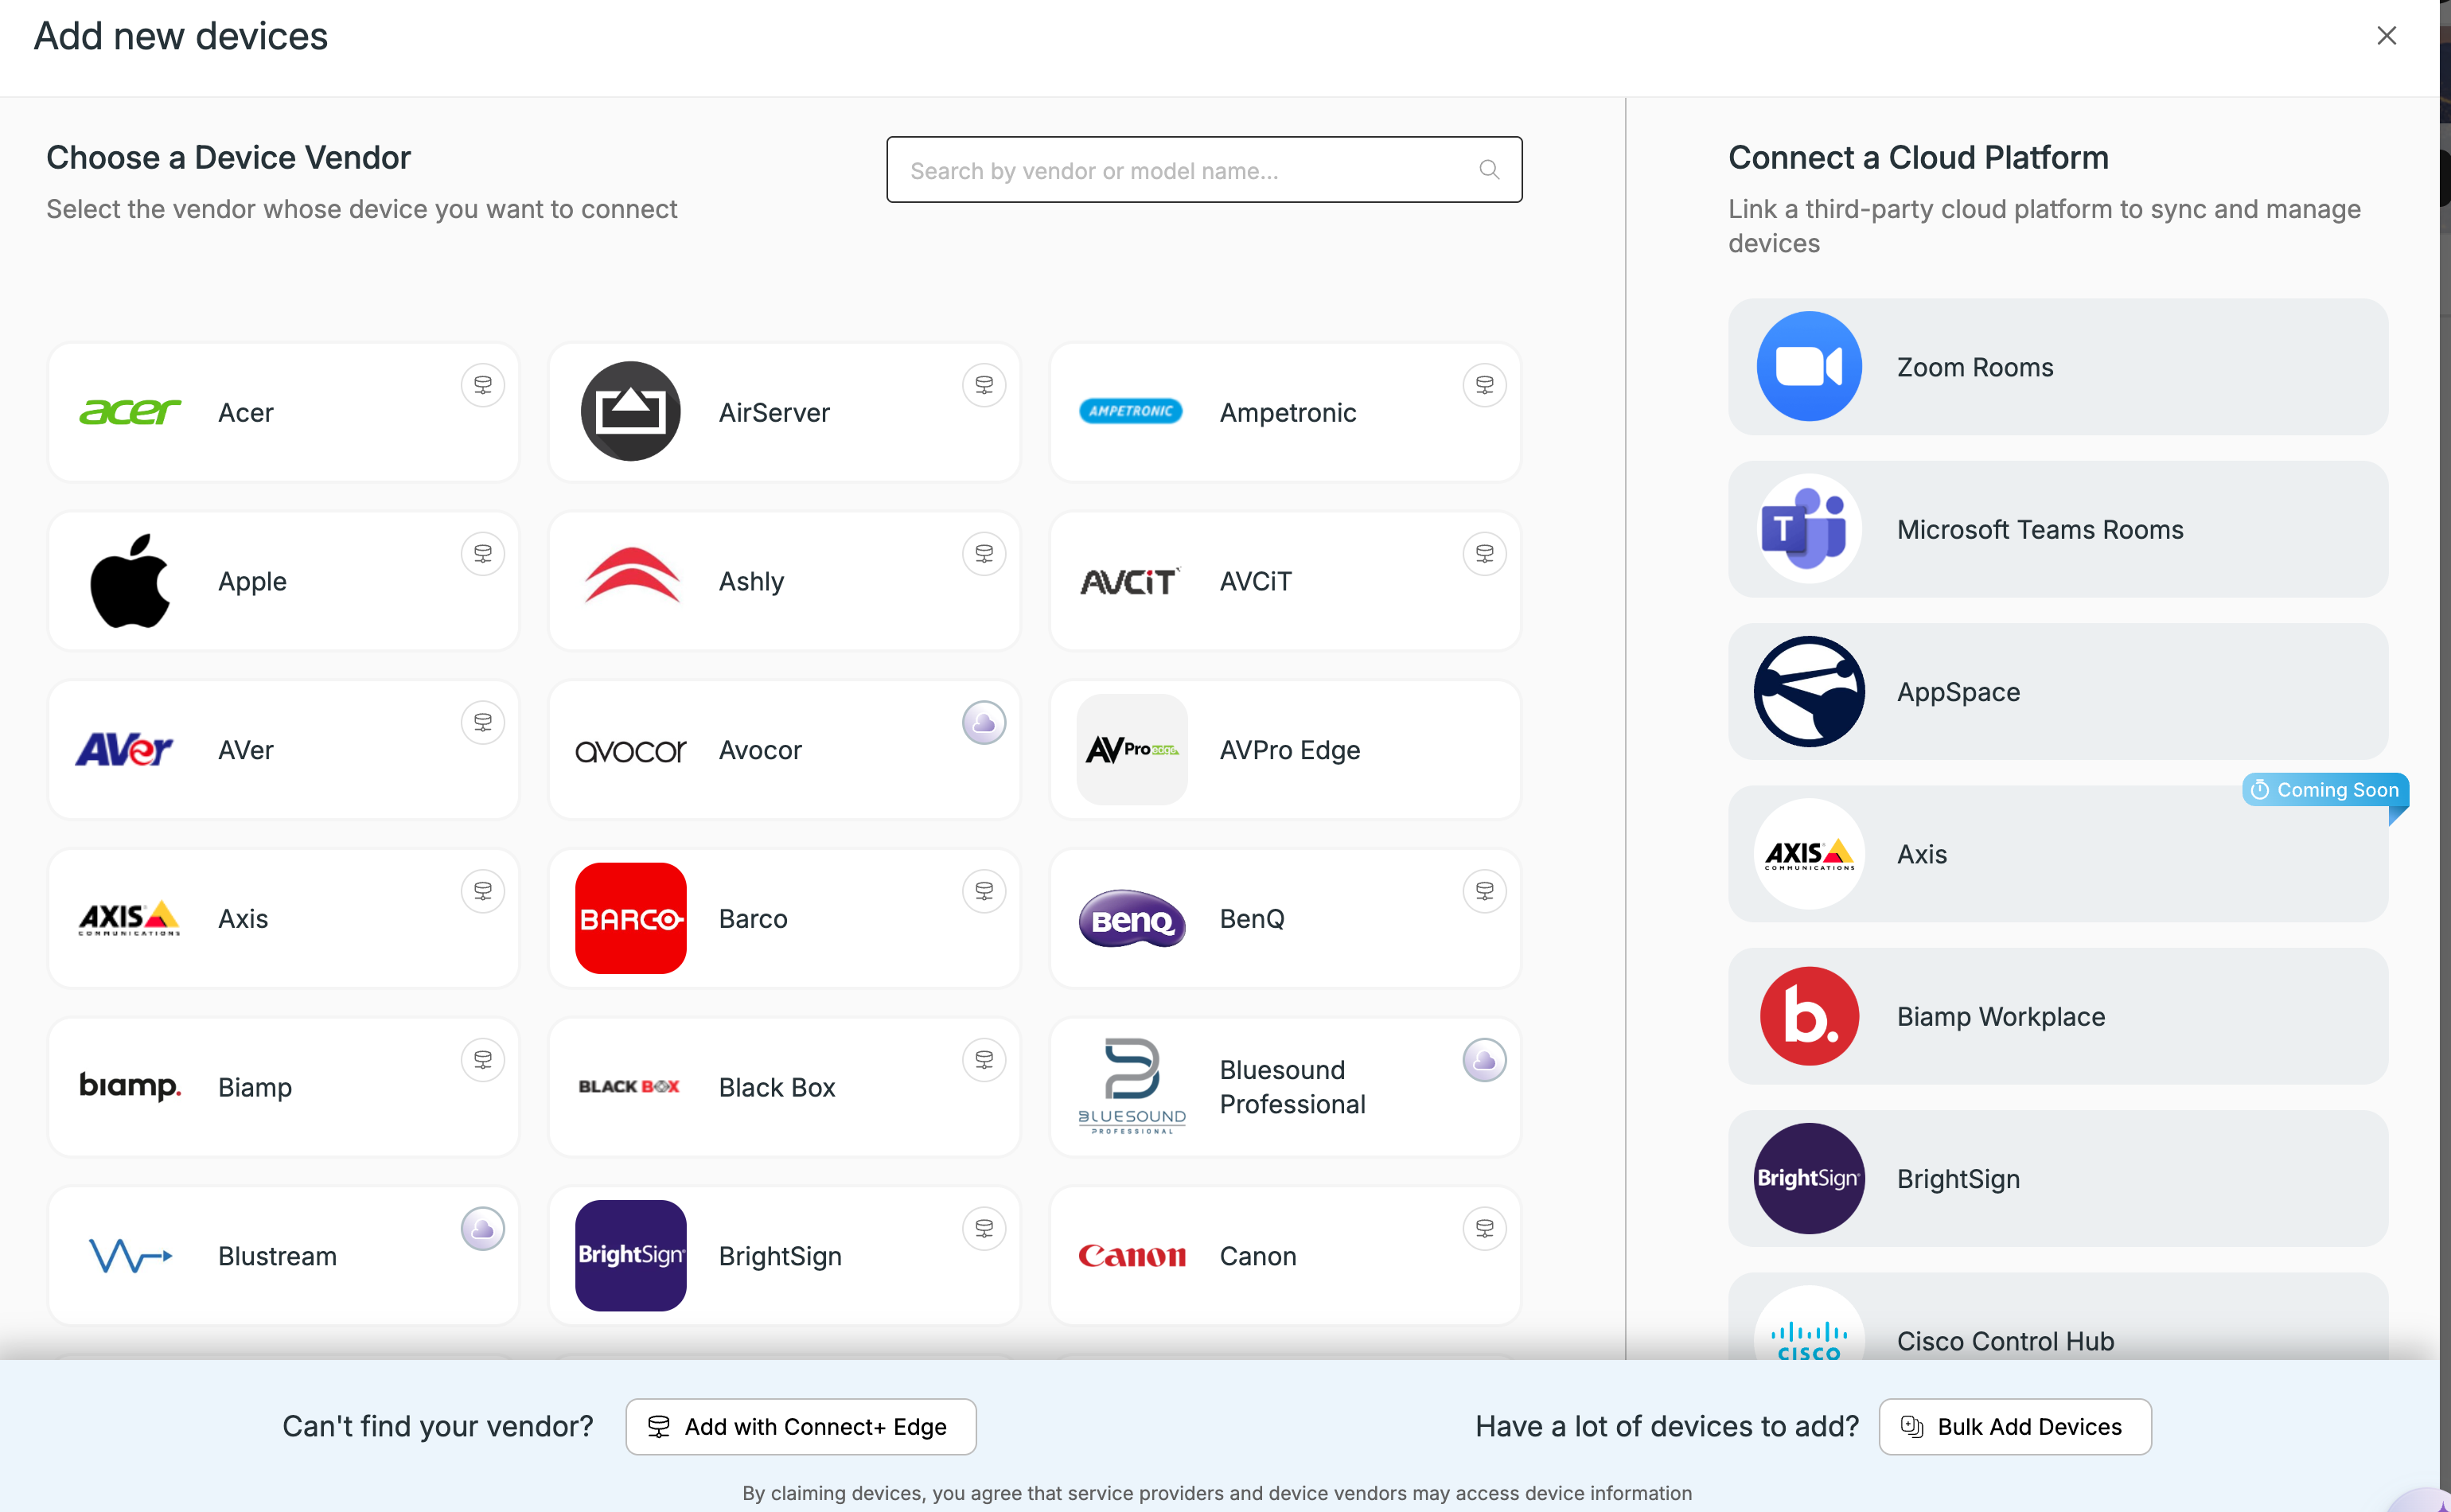Click the Microsoft Teams Rooms label
Image resolution: width=2451 pixels, height=1512 pixels.
pyautogui.click(x=2041, y=530)
